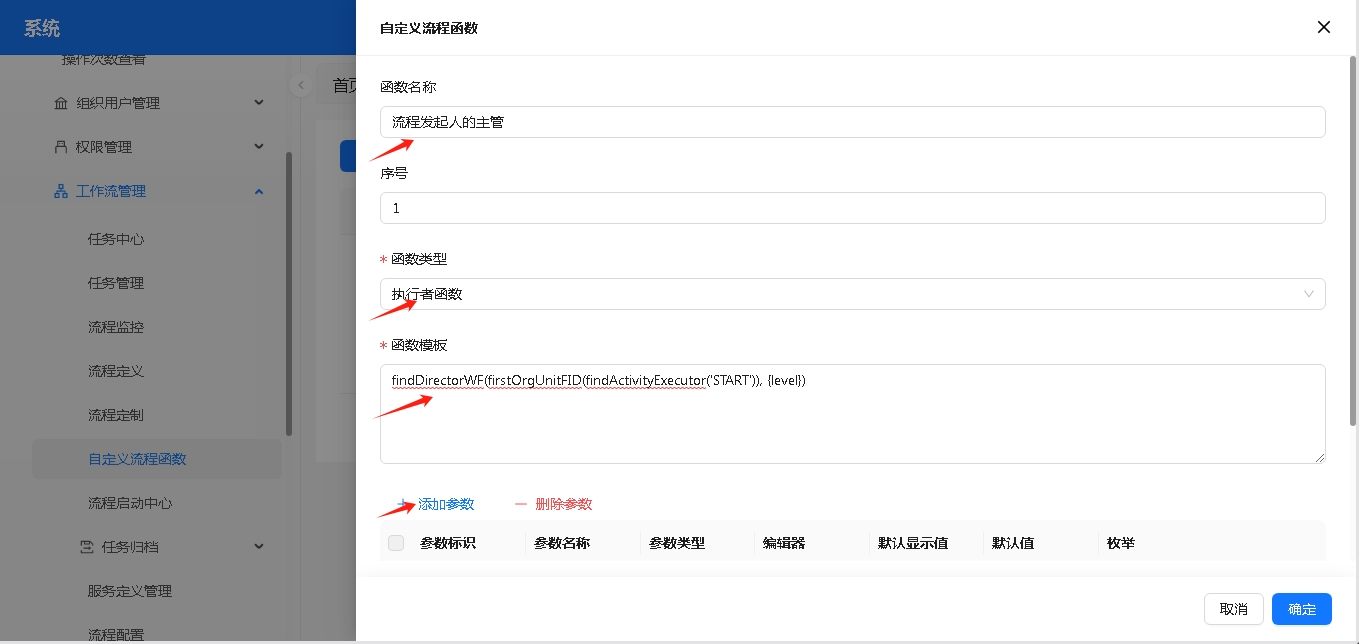Select 自定义流程函数 in the sidebar
This screenshot has height=644, width=1359.
pos(156,459)
